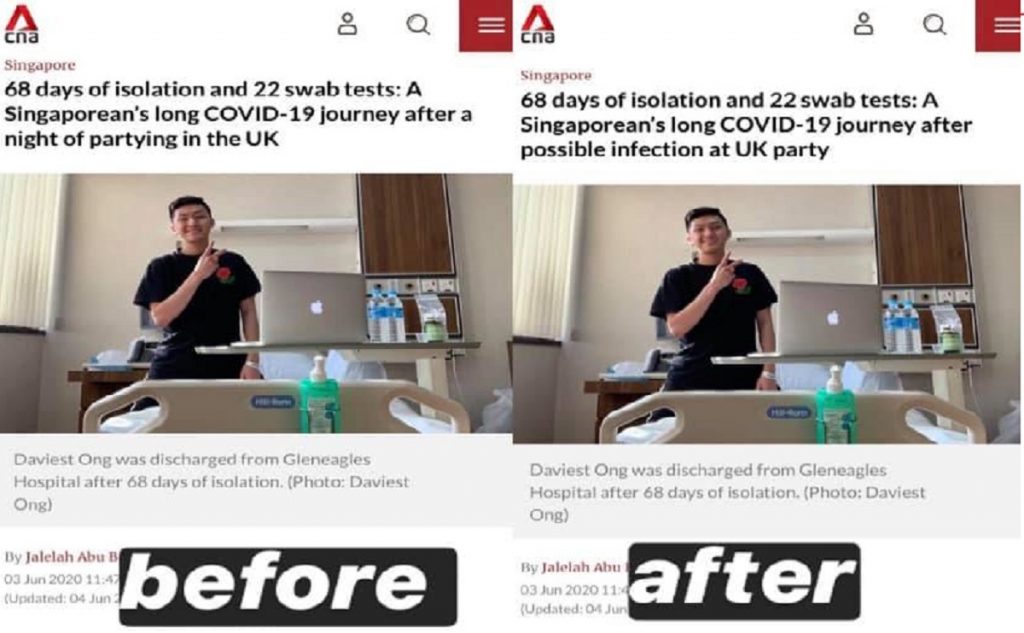Open the hospital room photo in right article
This screenshot has width=1024, height=633.
point(768,314)
